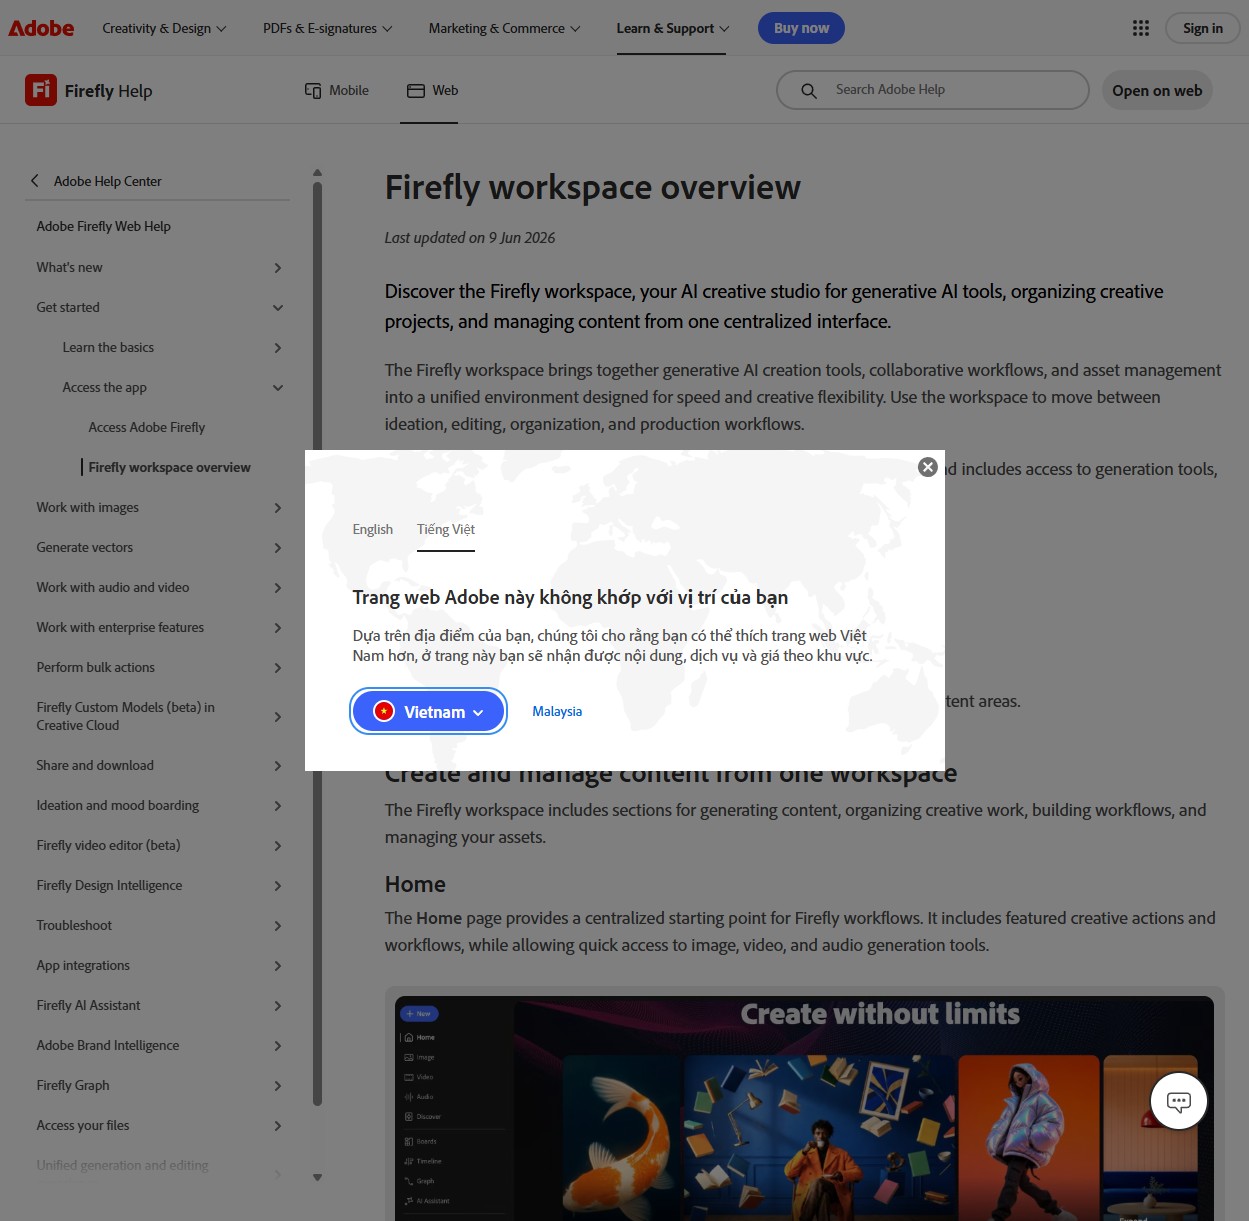Screen dimensions: 1249x1221
Task: Collapse Access the app section
Action: pos(278,387)
